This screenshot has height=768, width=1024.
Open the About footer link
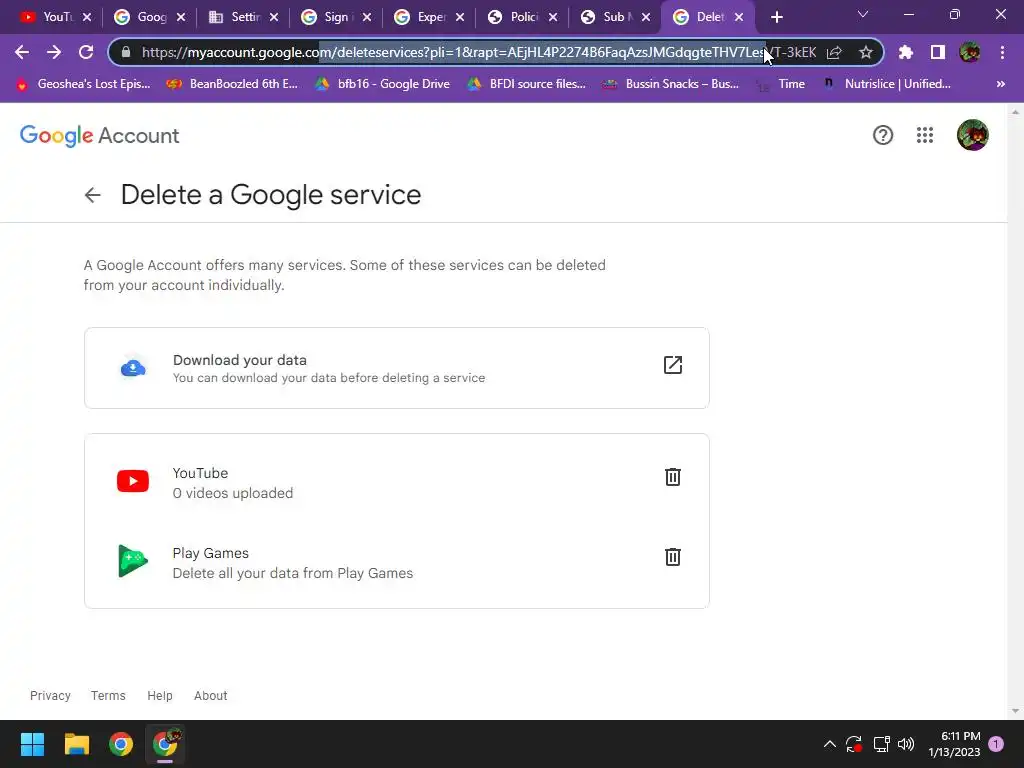click(210, 696)
